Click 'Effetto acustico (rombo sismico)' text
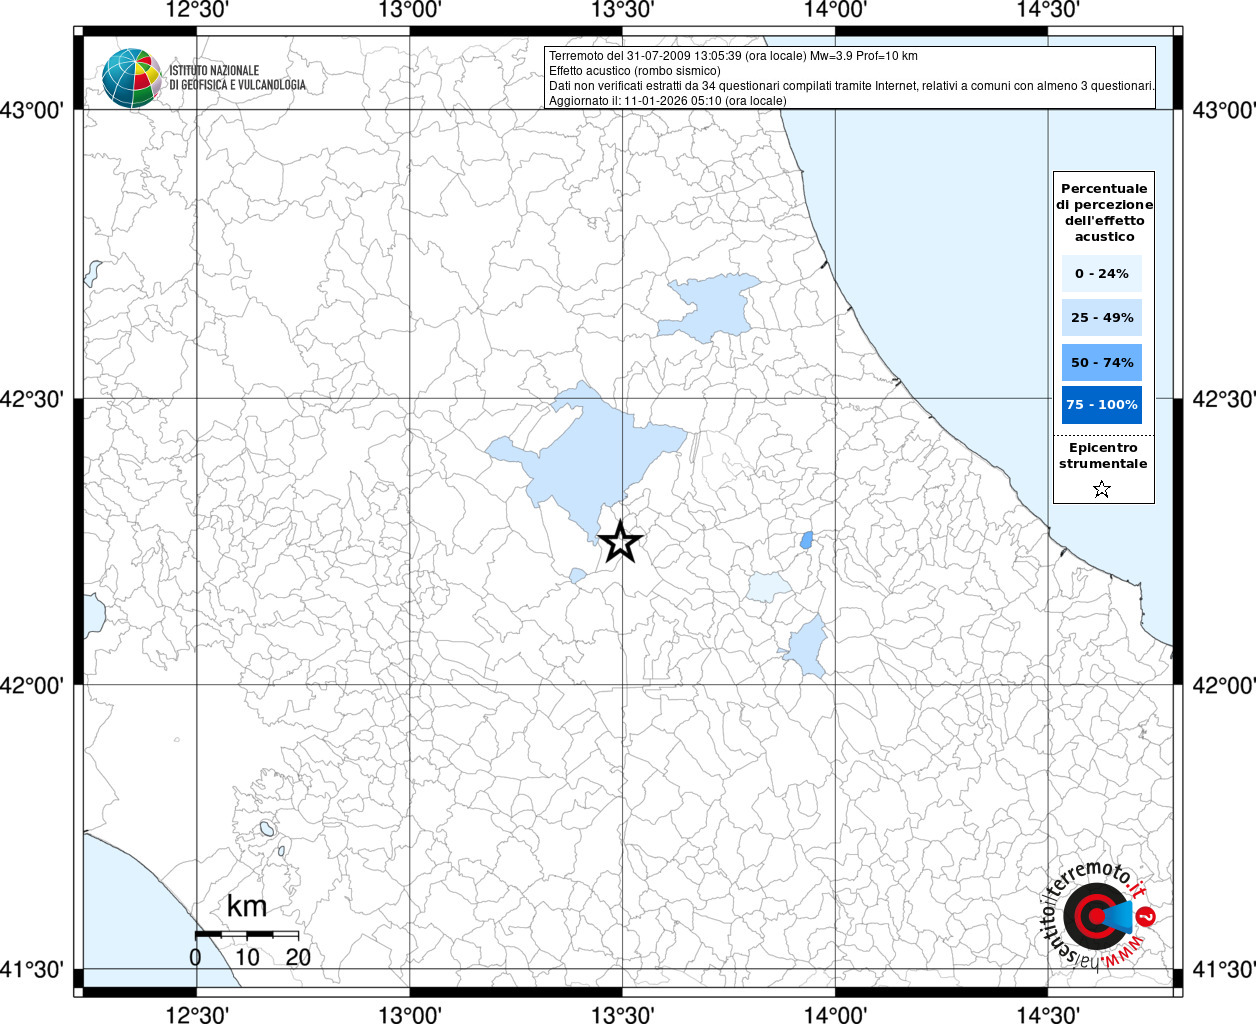The height and width of the screenshot is (1024, 1256). click(x=634, y=71)
